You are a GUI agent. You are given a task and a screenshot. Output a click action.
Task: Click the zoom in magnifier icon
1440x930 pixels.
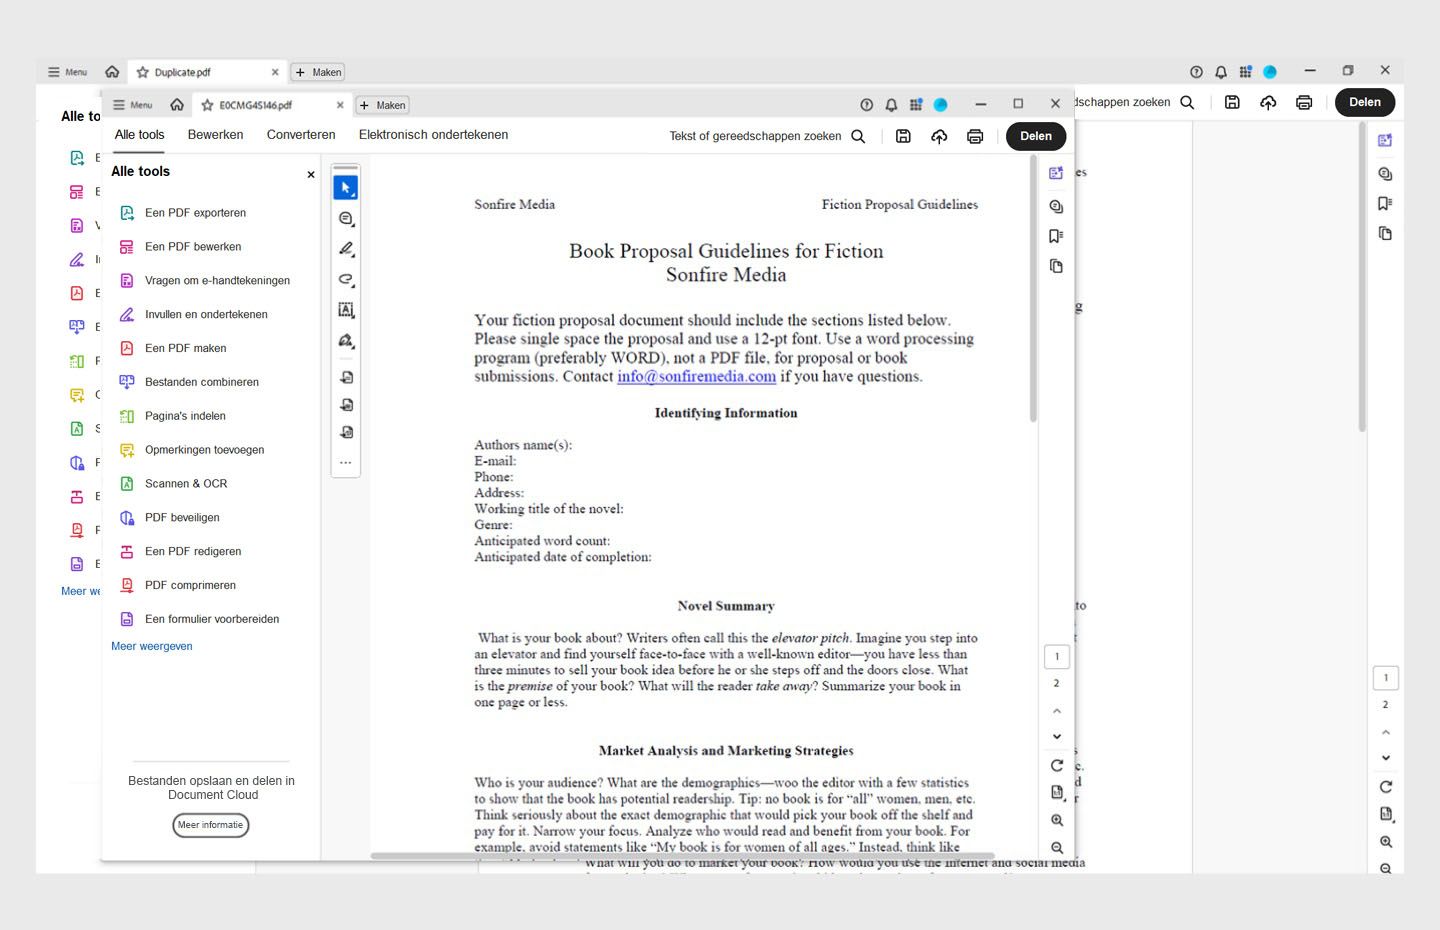click(x=1056, y=819)
